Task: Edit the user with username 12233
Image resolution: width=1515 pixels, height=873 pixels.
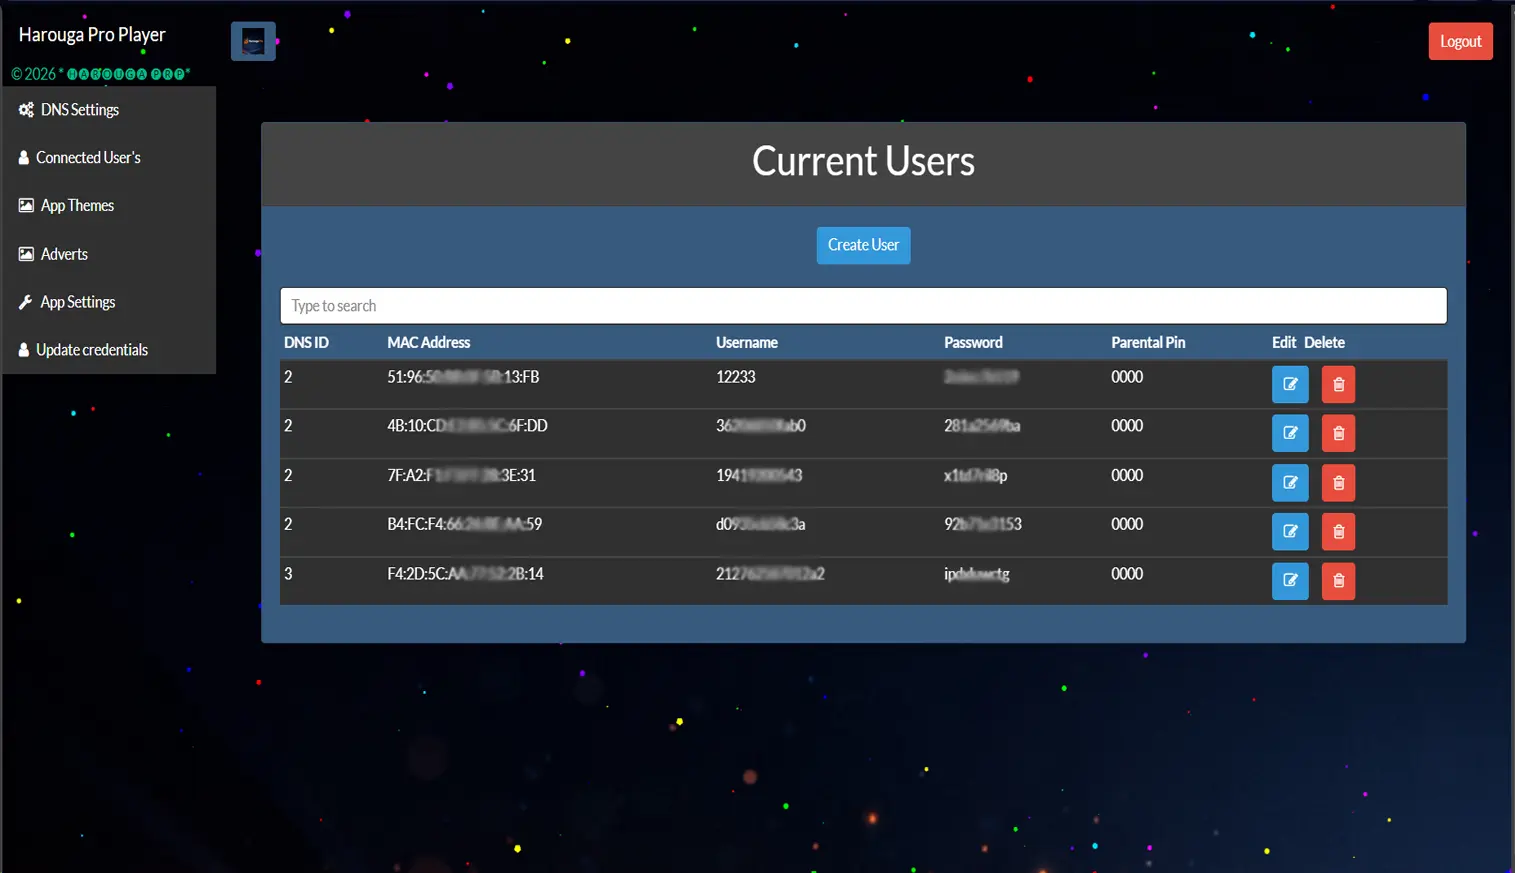Action: 1290,384
